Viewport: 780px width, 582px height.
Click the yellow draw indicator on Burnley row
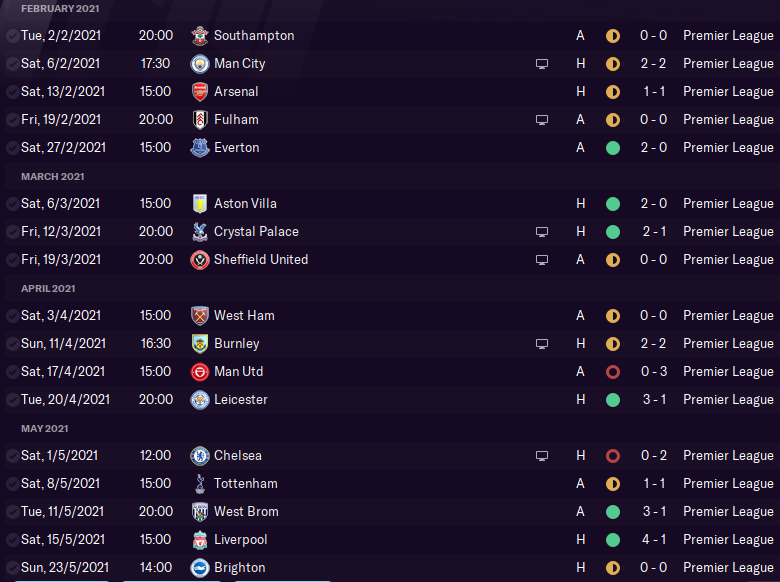(x=613, y=344)
